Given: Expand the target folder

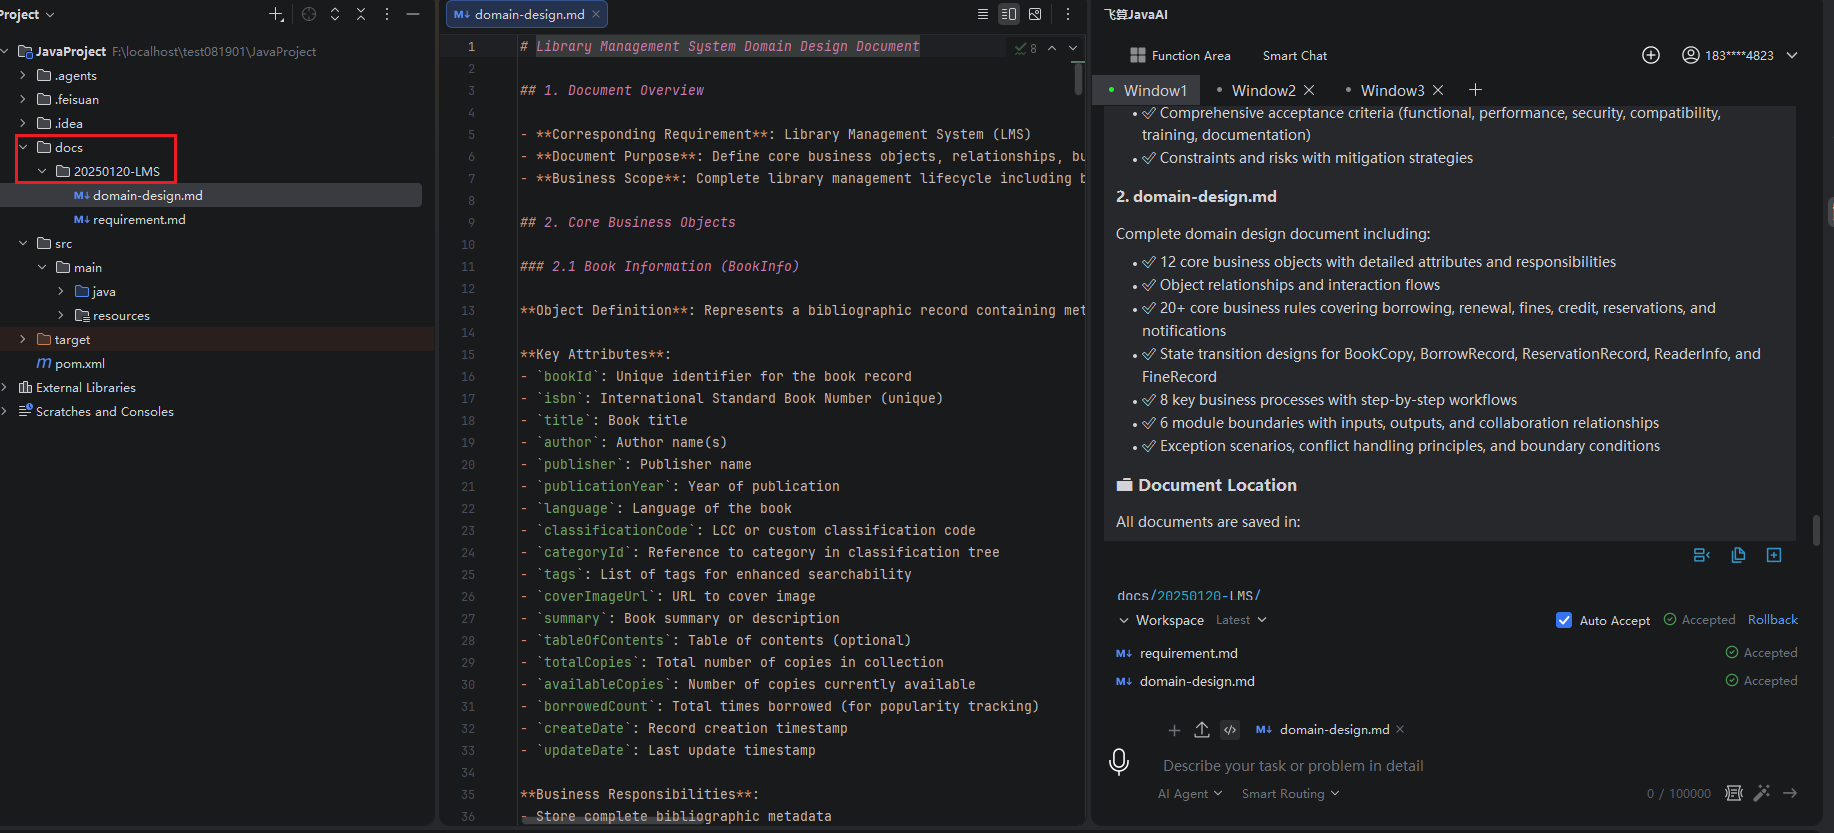Looking at the screenshot, I should (x=23, y=339).
